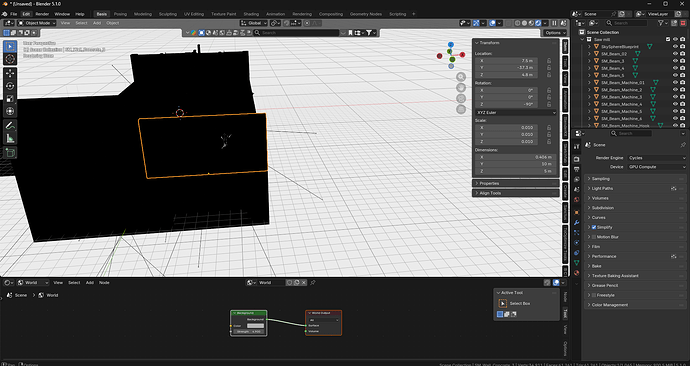Choose the Rotate tool
Image resolution: width=690 pixels, height=366 pixels.
10,86
